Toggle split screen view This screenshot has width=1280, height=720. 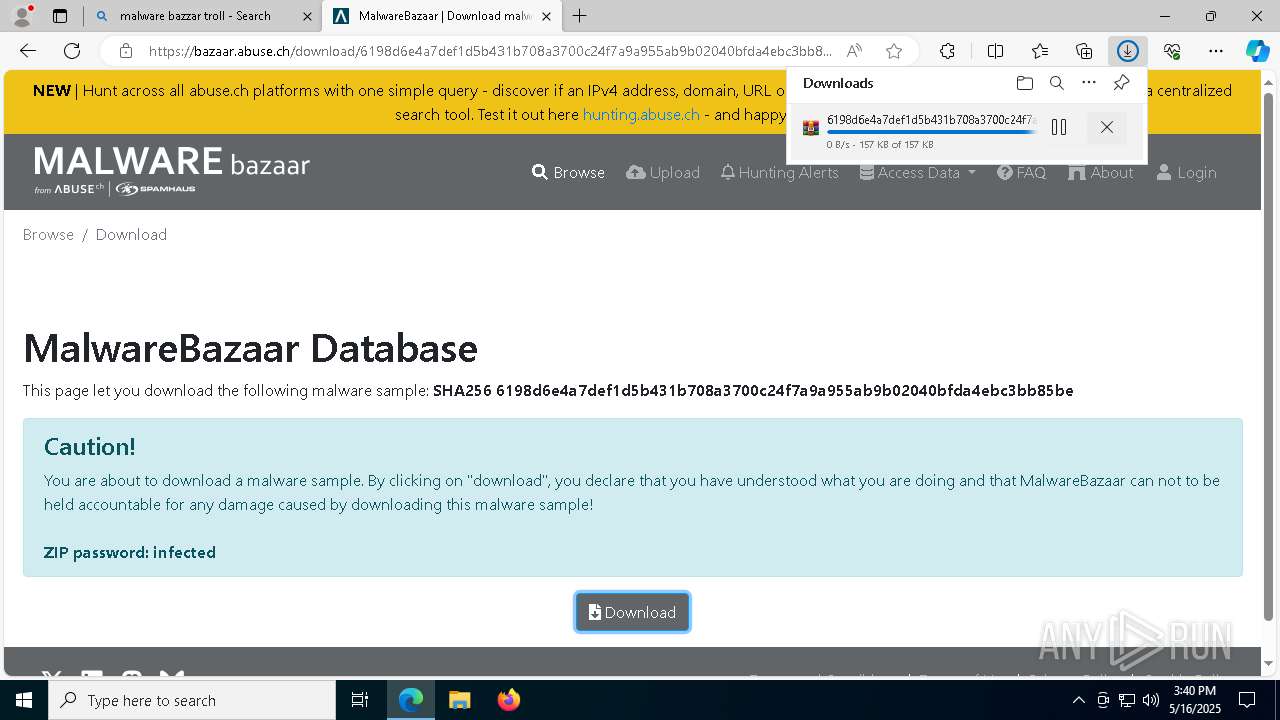click(x=995, y=51)
